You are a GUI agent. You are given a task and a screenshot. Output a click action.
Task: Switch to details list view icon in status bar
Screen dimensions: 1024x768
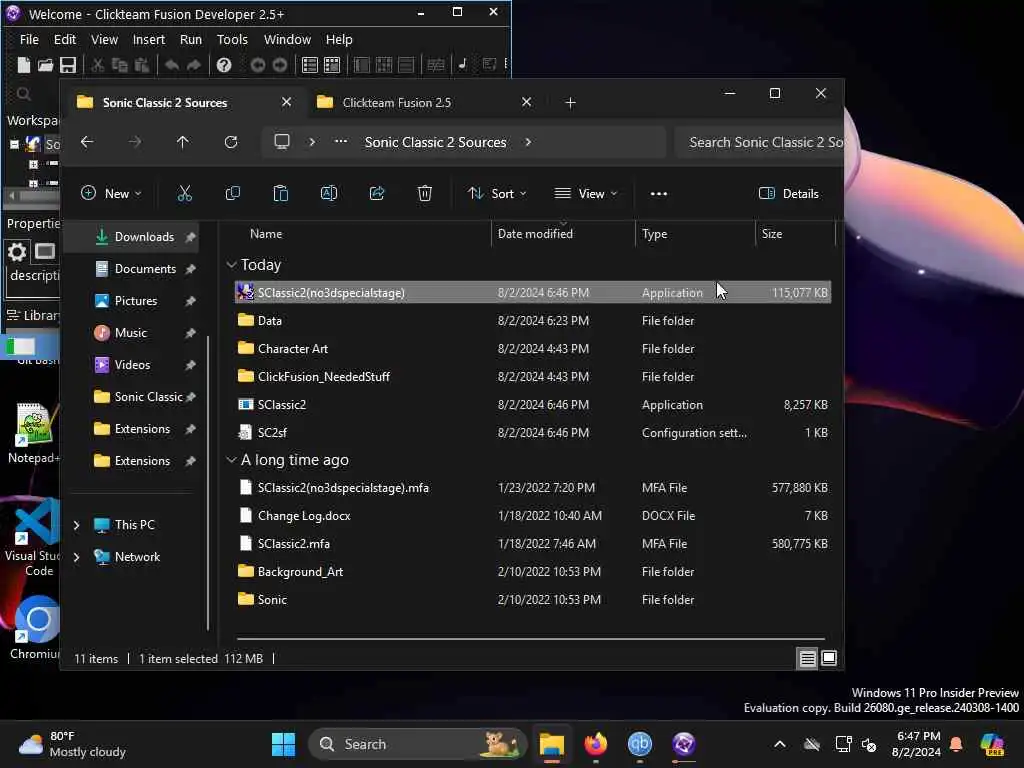coord(807,658)
